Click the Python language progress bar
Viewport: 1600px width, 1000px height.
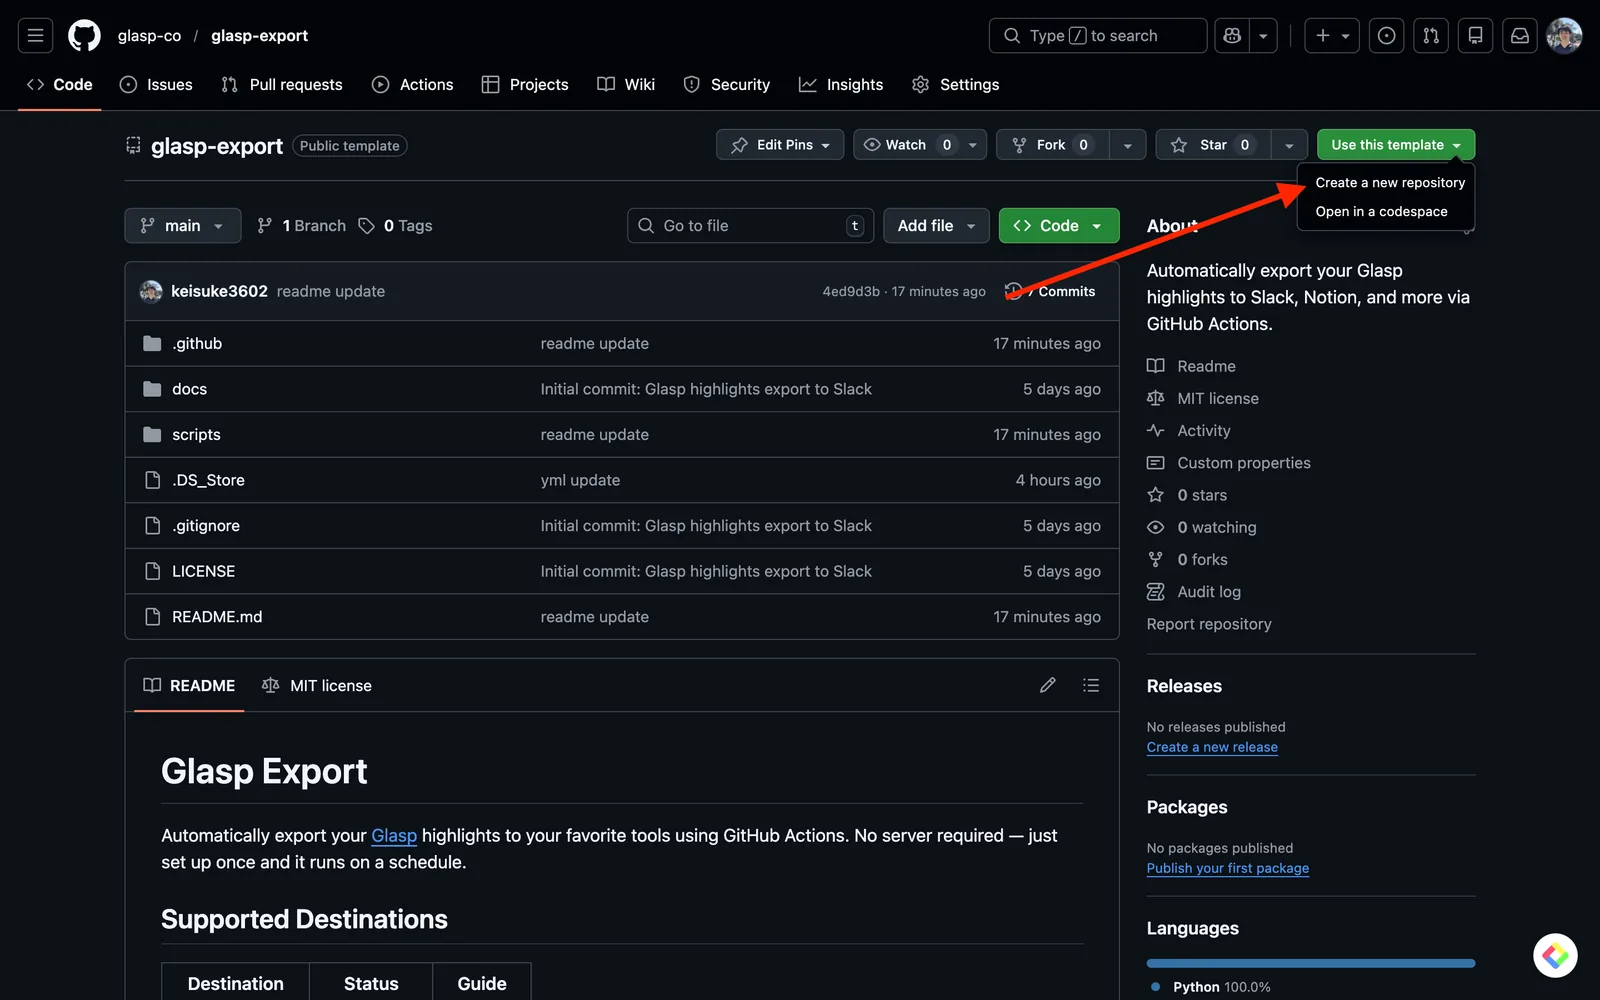click(1311, 963)
